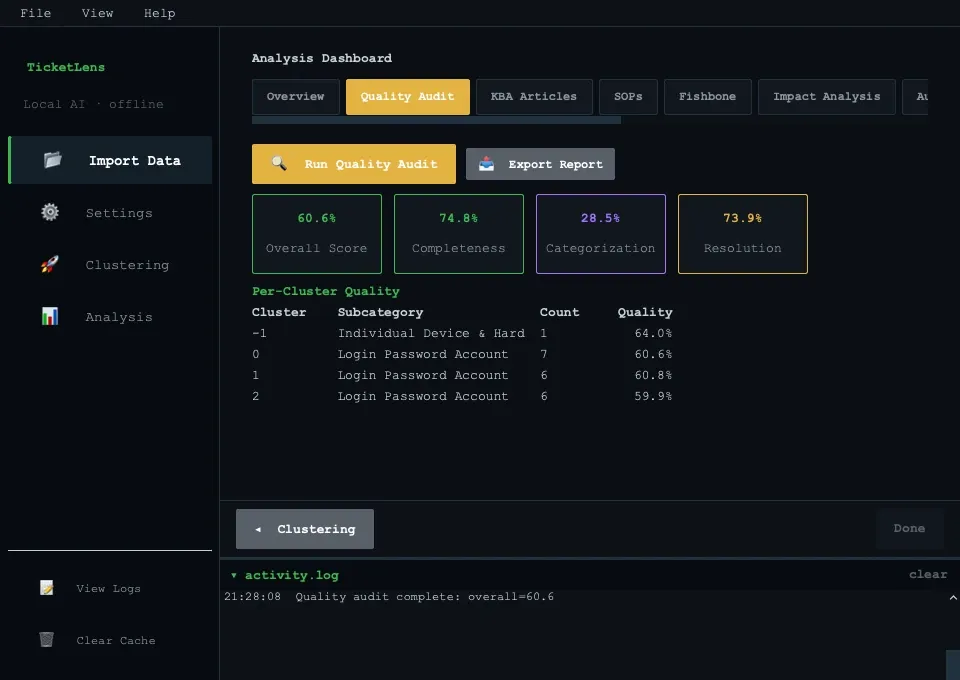Click the Analysis bar chart icon

50,316
